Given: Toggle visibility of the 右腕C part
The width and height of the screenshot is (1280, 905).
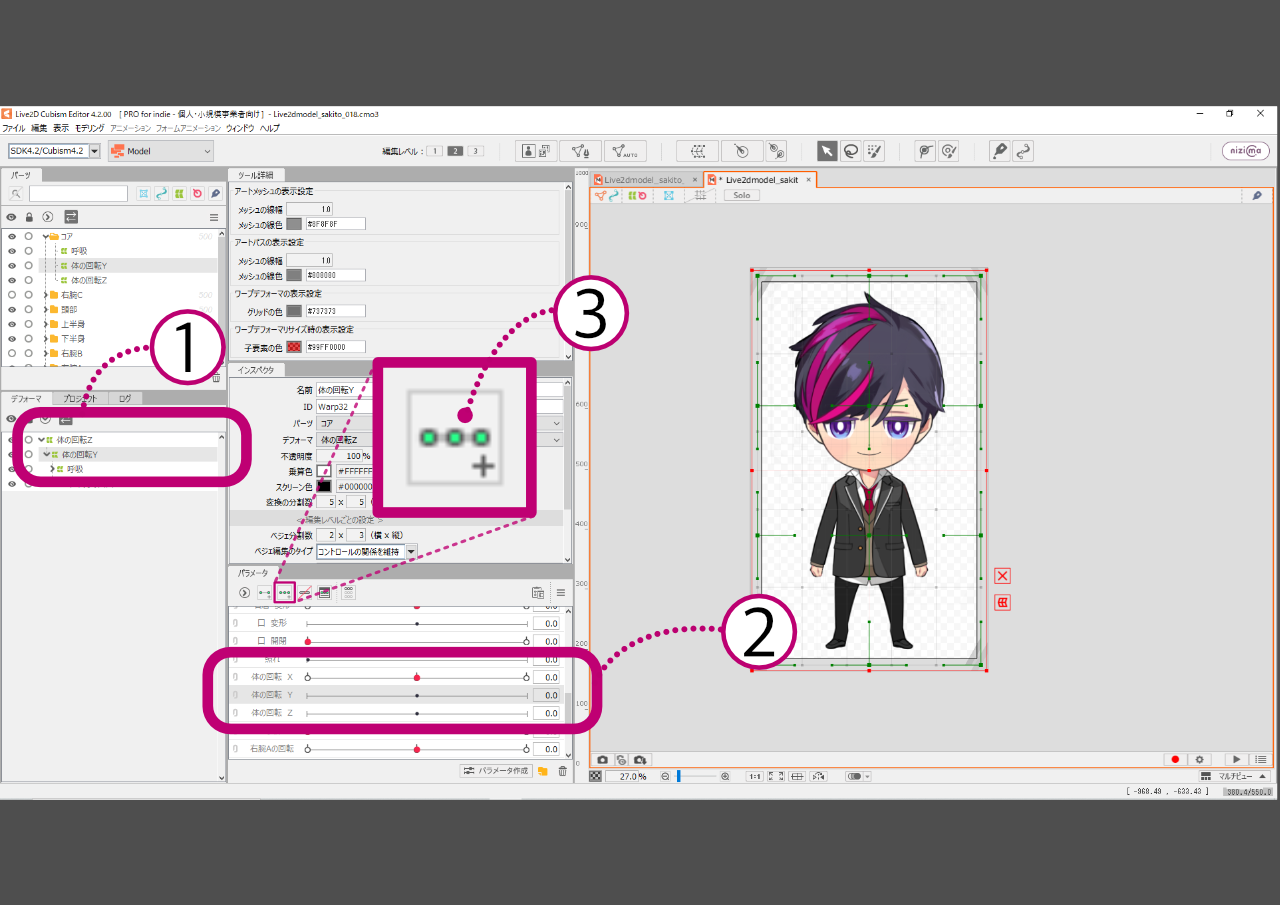Looking at the screenshot, I should click(12, 295).
